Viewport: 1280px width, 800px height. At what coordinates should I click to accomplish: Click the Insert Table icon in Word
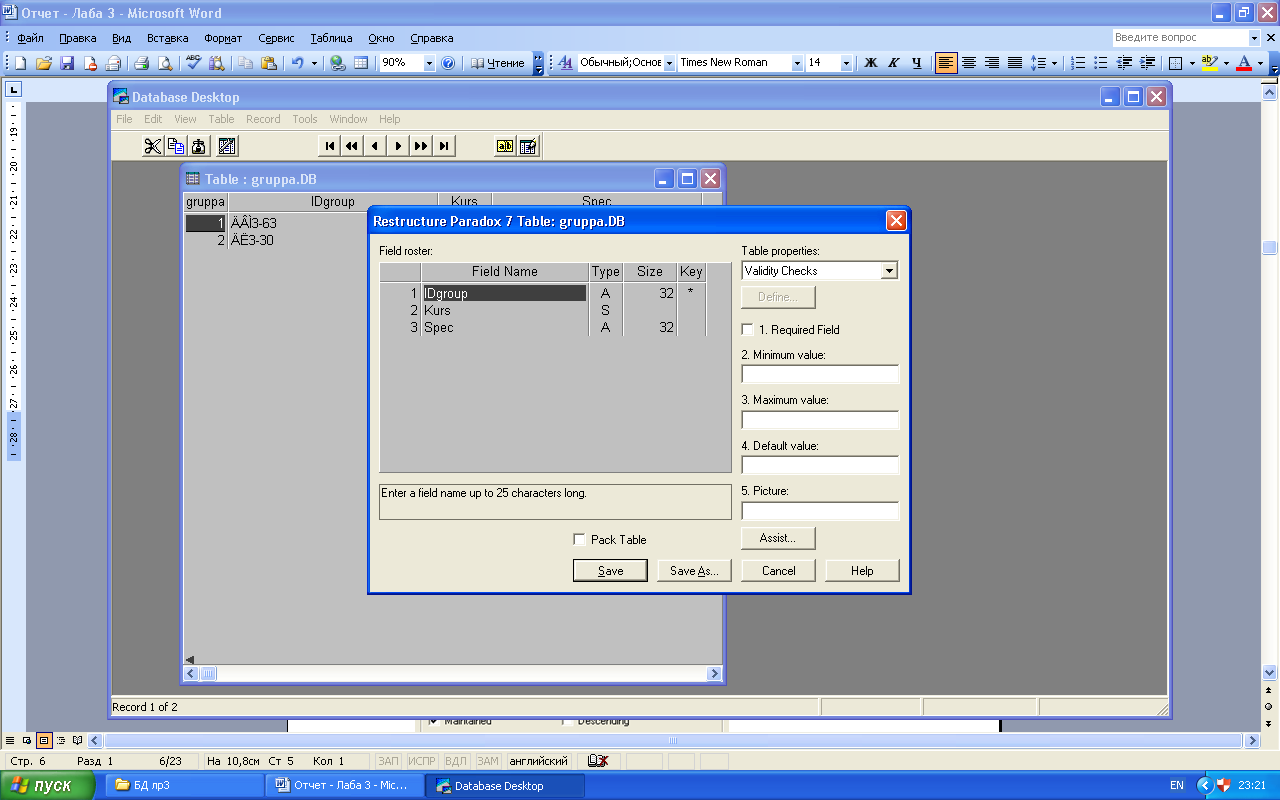pyautogui.click(x=361, y=63)
